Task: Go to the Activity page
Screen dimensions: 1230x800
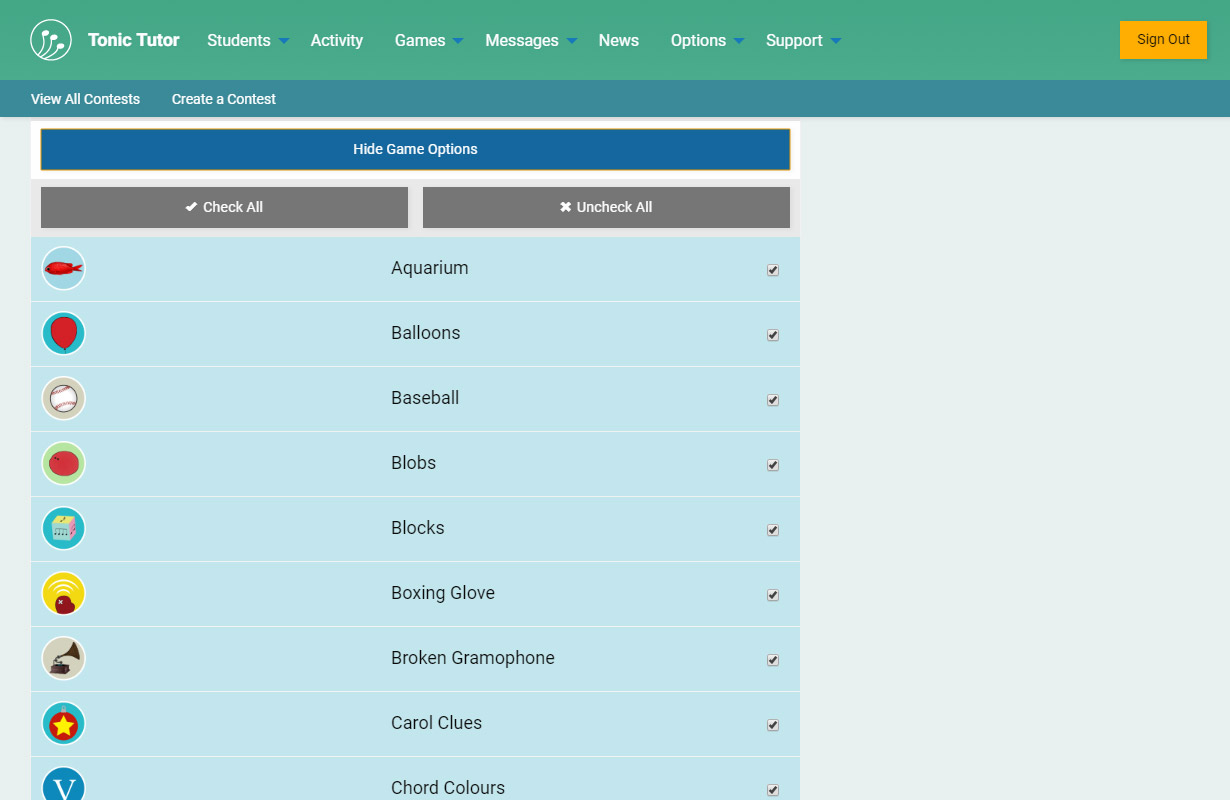Action: click(336, 40)
